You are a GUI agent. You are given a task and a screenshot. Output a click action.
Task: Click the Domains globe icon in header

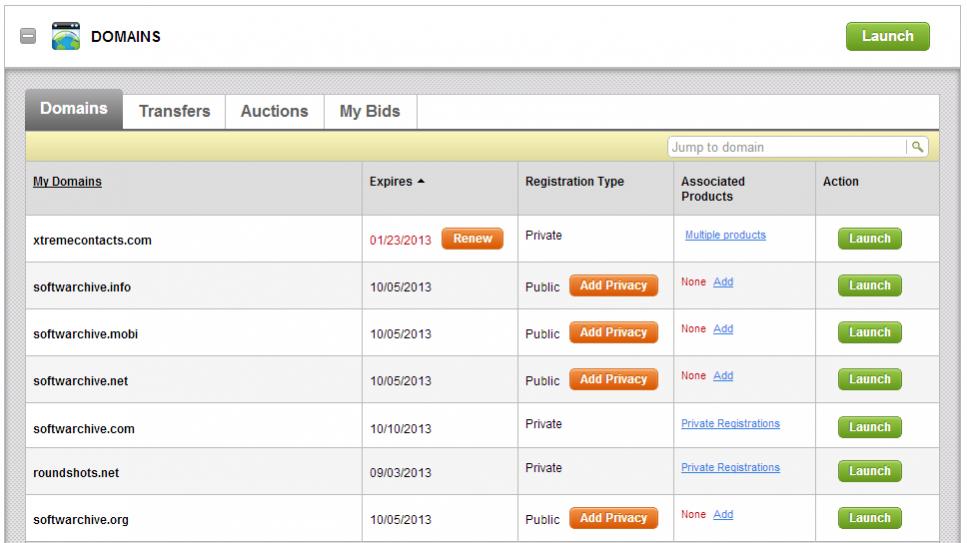point(64,37)
